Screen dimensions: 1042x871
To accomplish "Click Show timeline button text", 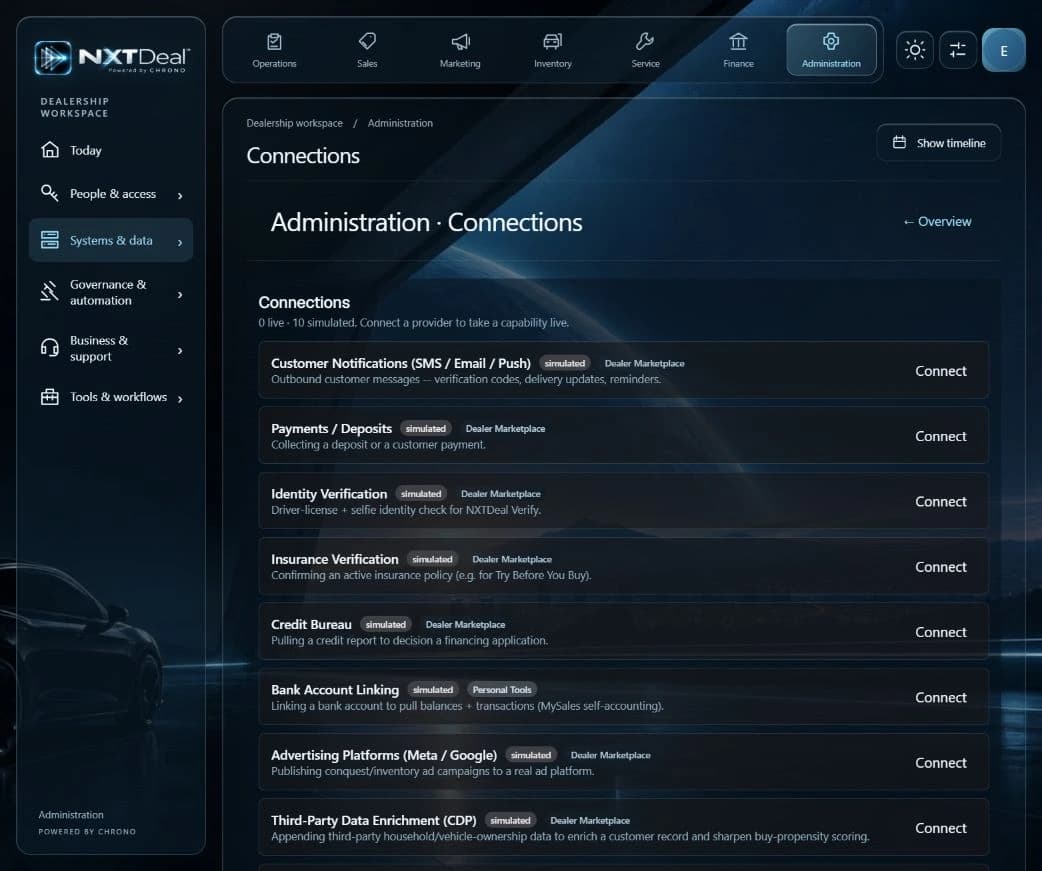I will (951, 143).
